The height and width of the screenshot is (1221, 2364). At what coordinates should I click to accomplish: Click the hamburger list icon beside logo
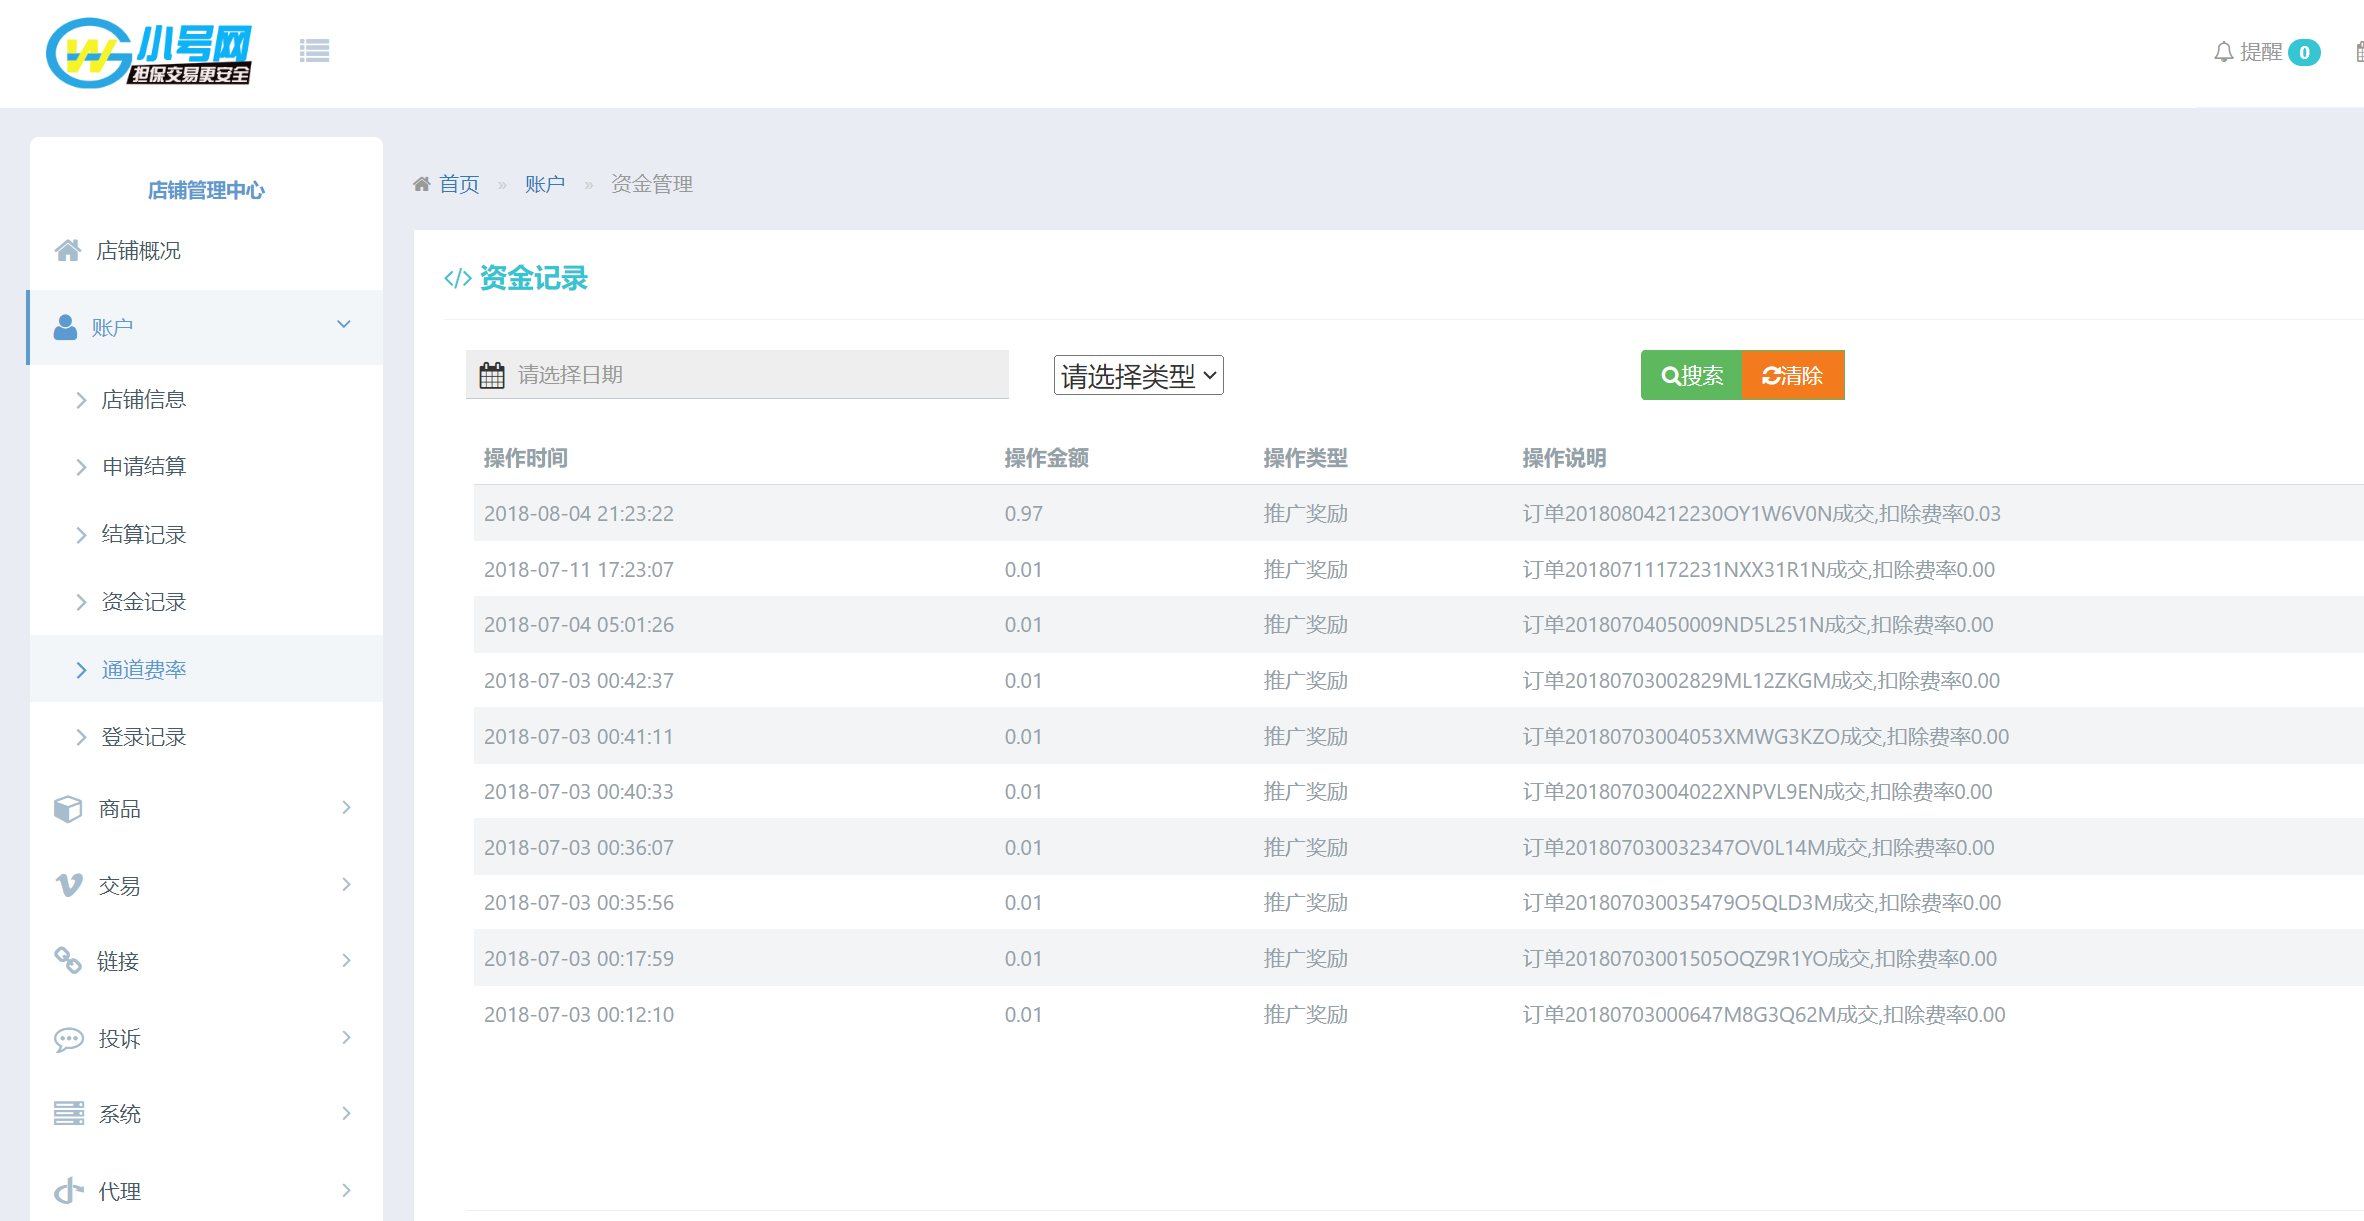pos(314,51)
